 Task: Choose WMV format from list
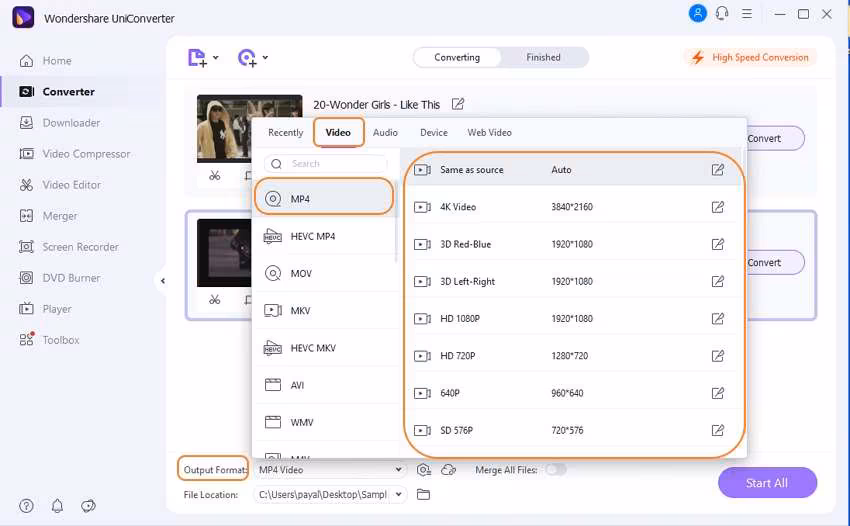(324, 422)
